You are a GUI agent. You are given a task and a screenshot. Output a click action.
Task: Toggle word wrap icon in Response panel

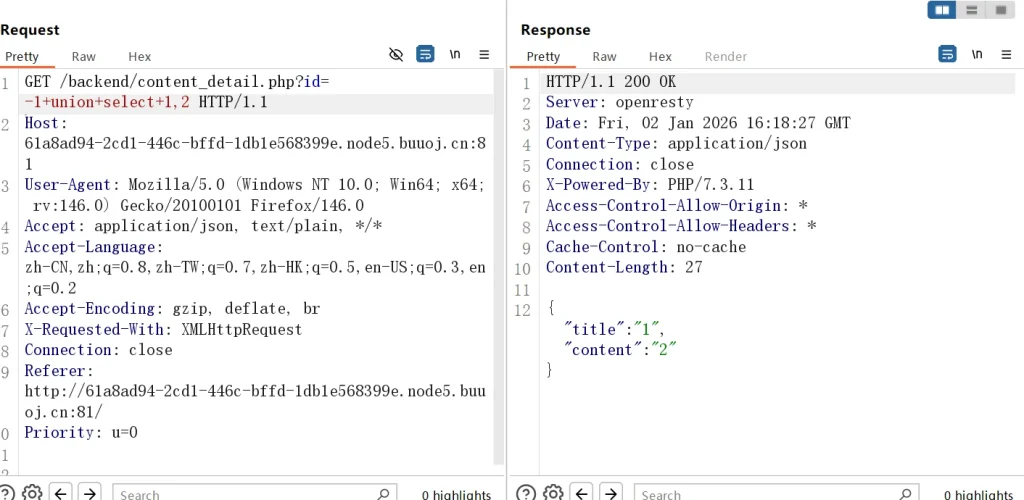pos(947,54)
